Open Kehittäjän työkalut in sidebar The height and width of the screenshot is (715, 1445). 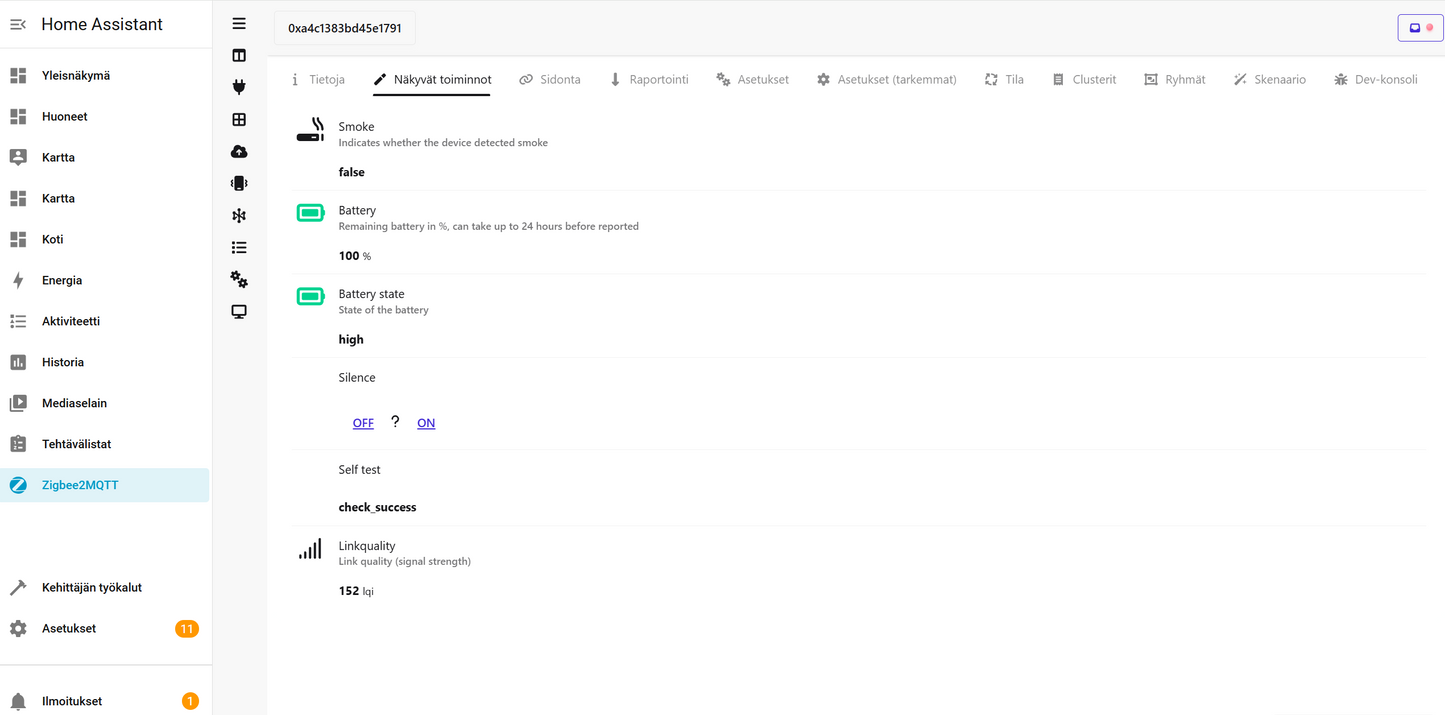click(92, 587)
